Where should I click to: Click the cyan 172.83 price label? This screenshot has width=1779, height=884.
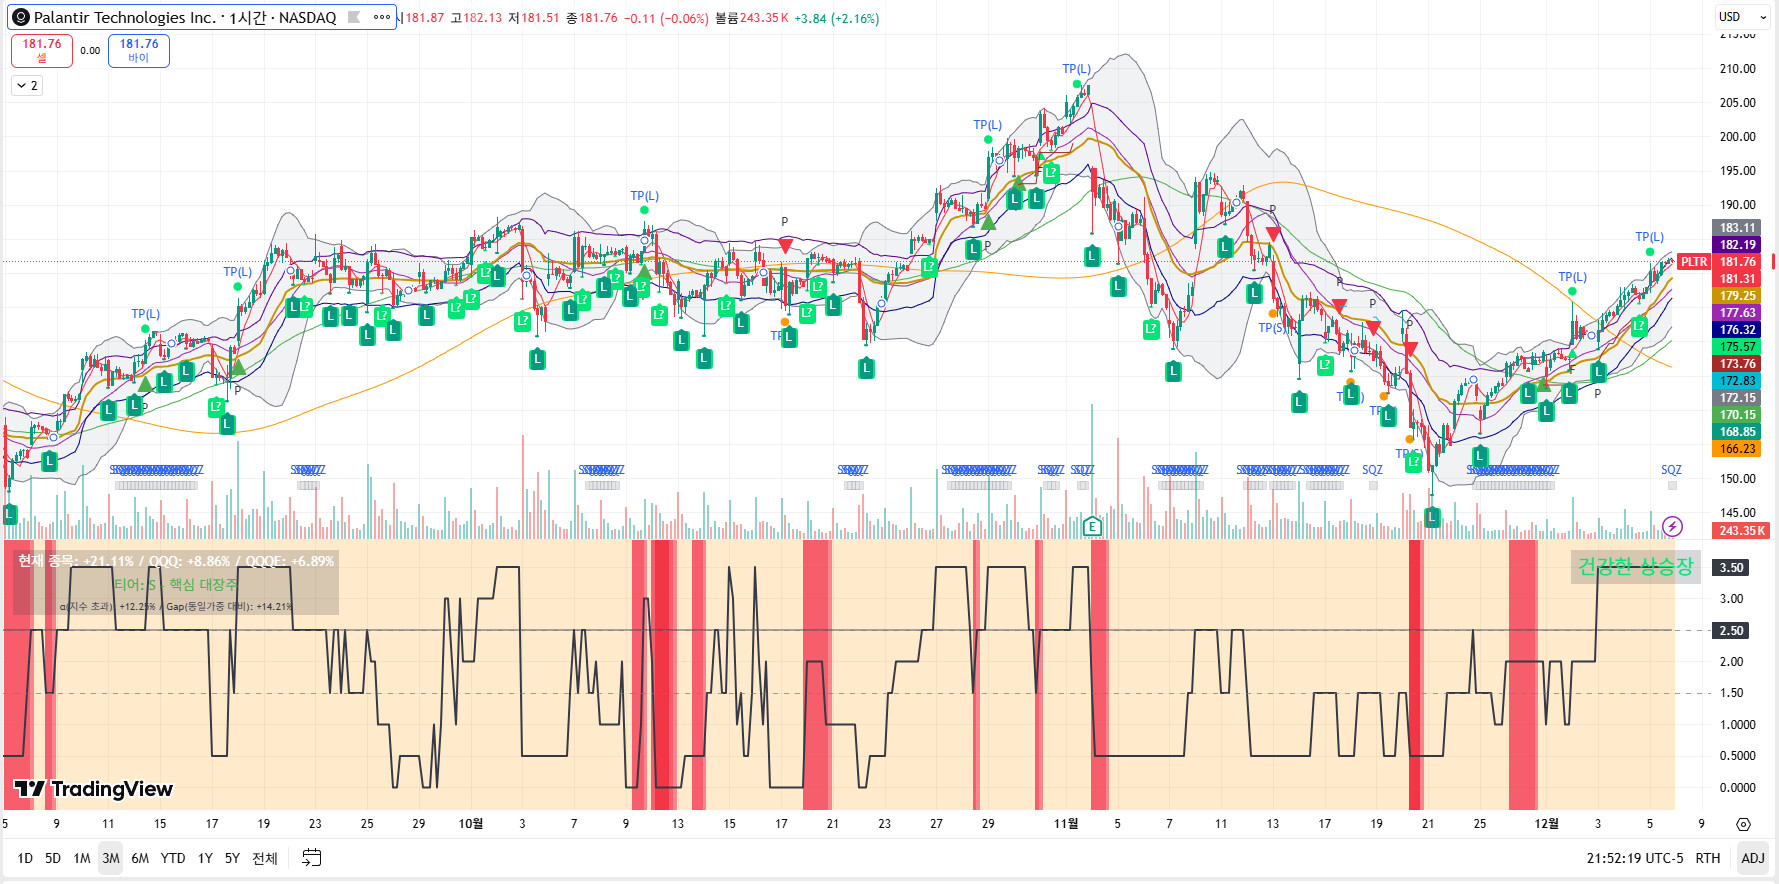point(1737,381)
